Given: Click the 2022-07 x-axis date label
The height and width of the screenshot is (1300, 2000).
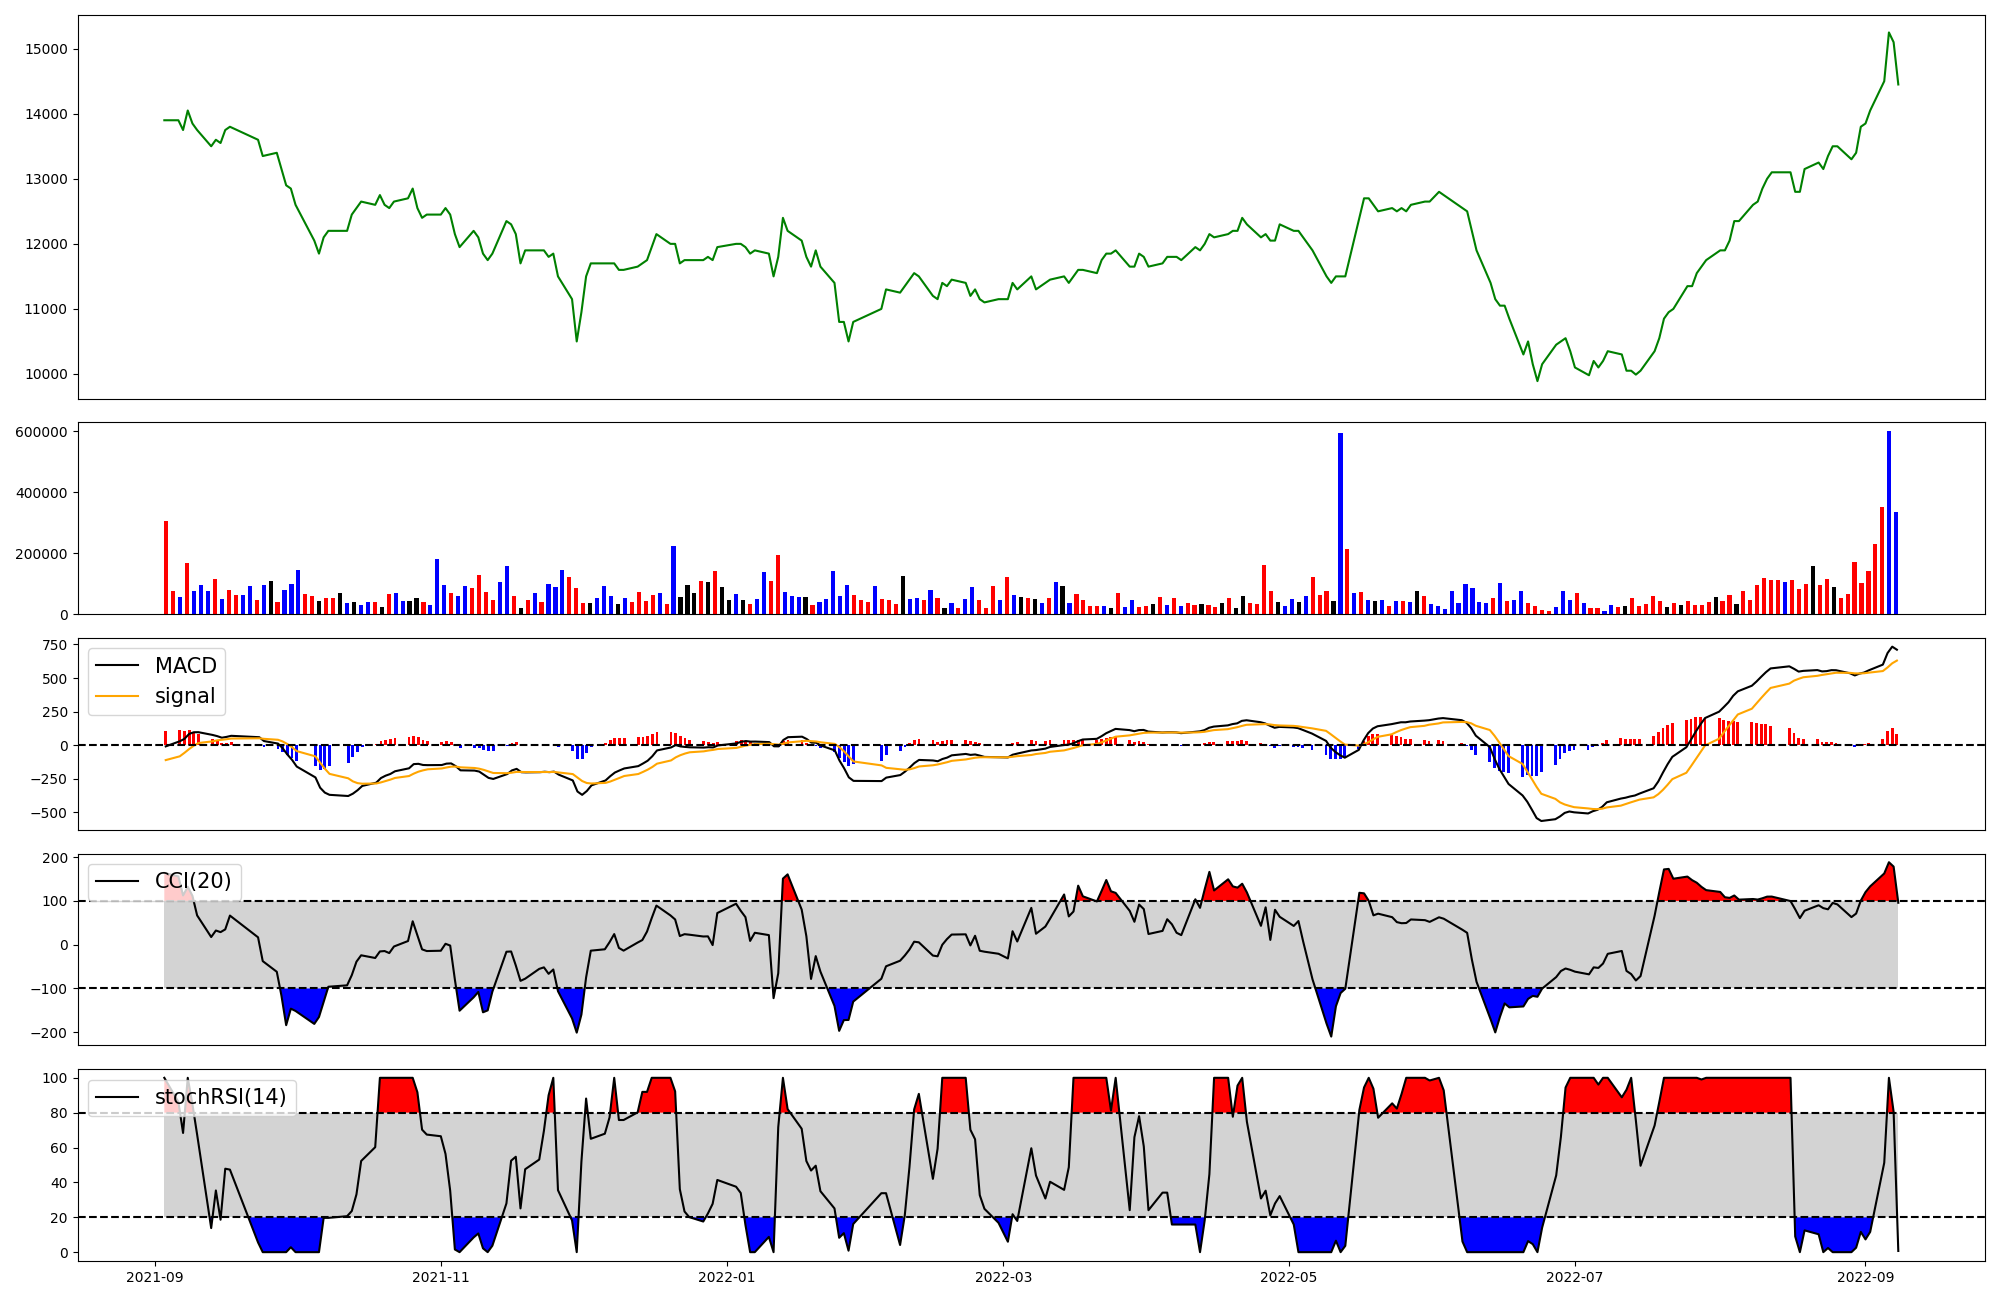Looking at the screenshot, I should coord(1575,1277).
